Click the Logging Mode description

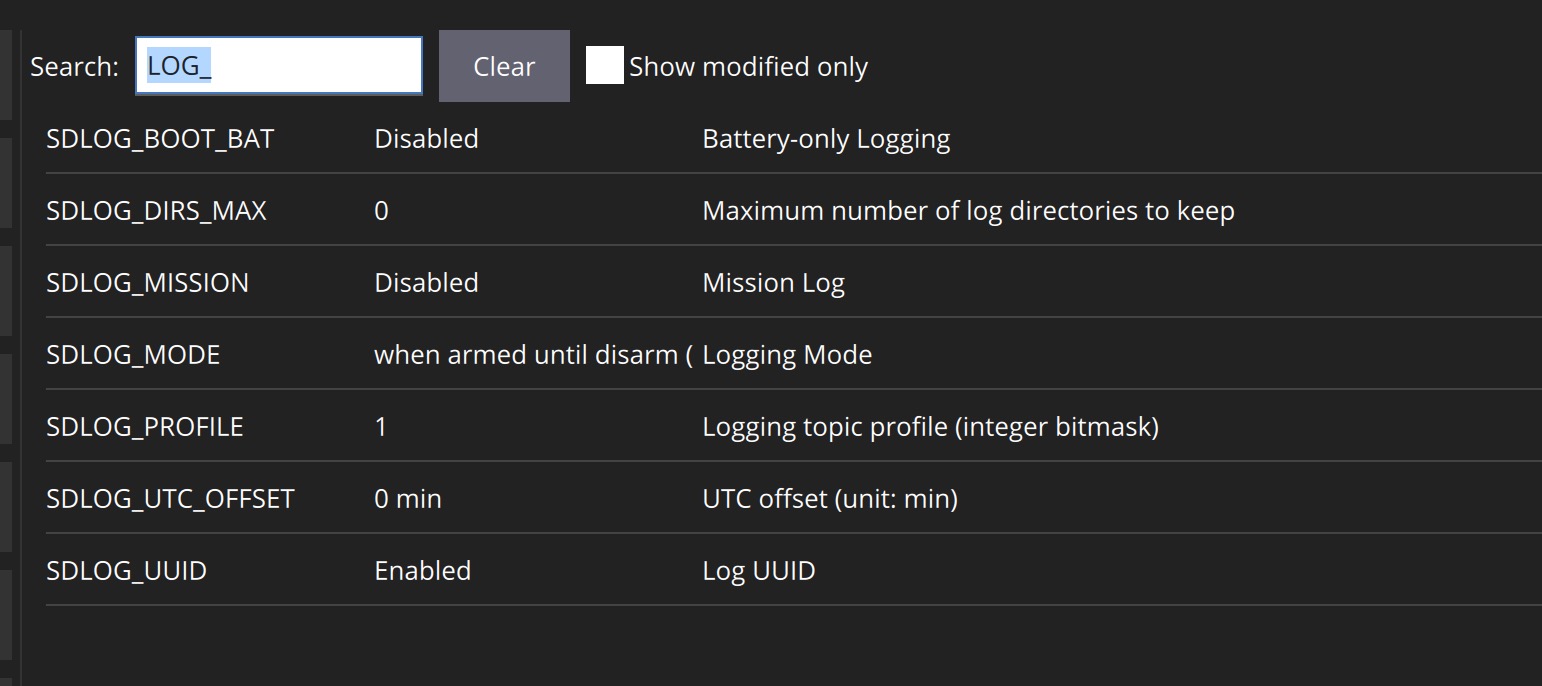[x=787, y=355]
